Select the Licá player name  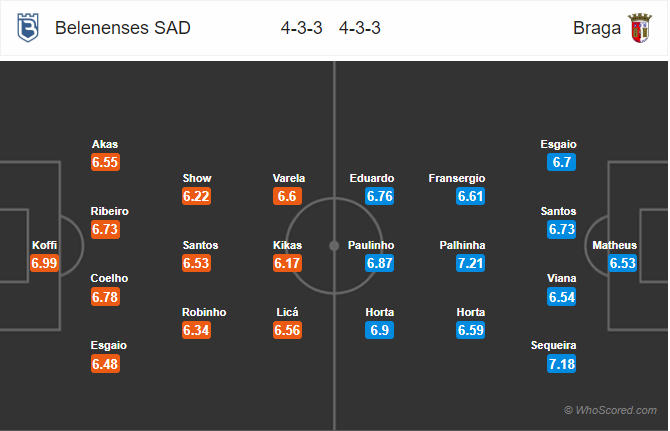289,312
